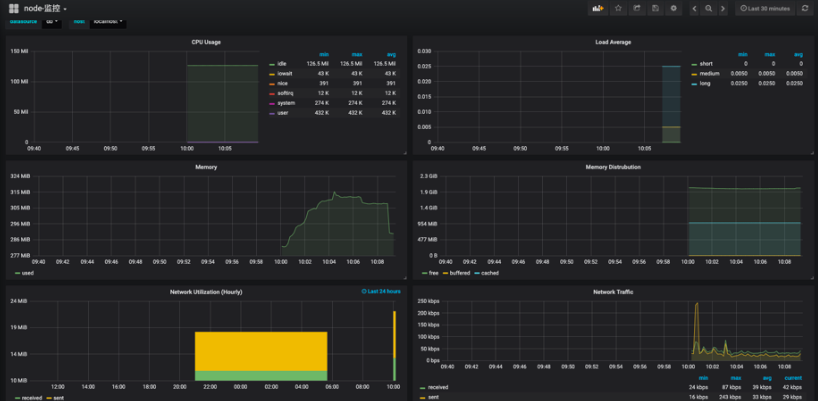Image resolution: width=818 pixels, height=401 pixels.
Task: Click the green received bar in Network Utilization
Action: [x=261, y=375]
